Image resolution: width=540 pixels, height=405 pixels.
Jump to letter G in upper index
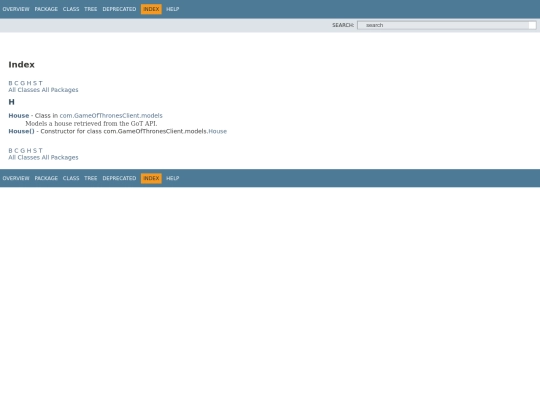point(22,83)
